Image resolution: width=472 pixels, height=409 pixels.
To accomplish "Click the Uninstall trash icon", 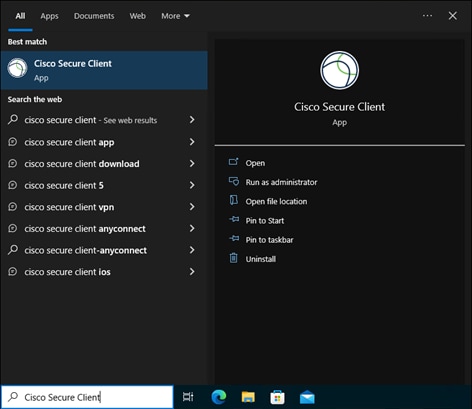I will click(x=234, y=258).
